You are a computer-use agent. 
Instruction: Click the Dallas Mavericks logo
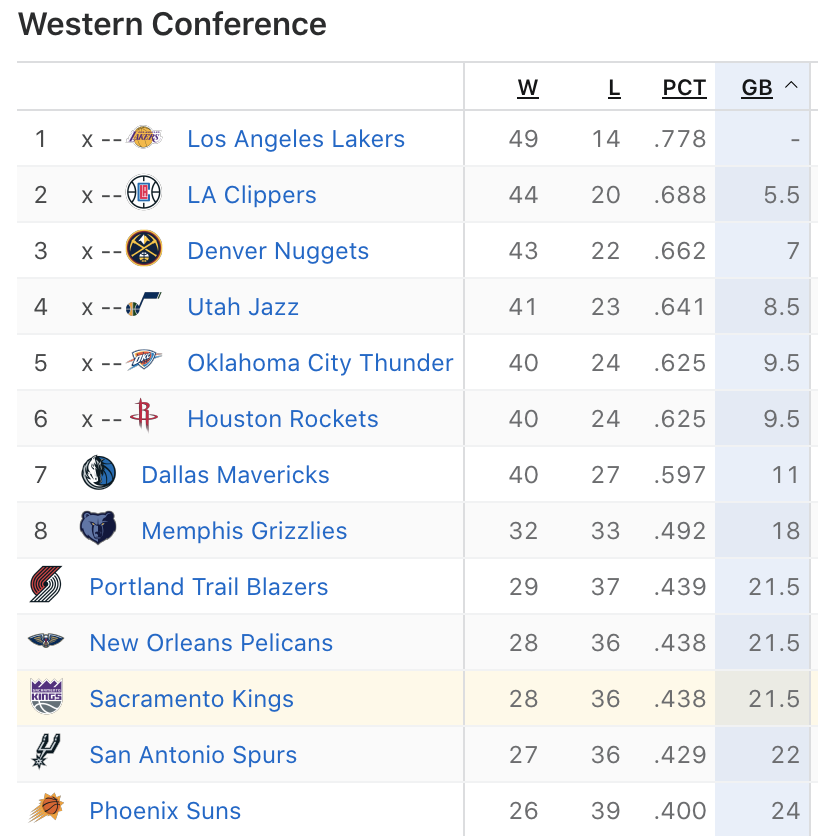point(99,473)
